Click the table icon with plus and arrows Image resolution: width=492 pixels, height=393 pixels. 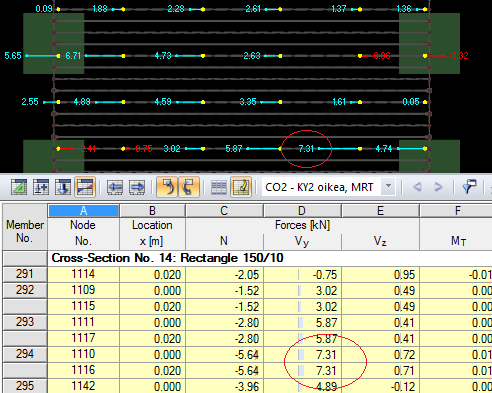pos(41,187)
